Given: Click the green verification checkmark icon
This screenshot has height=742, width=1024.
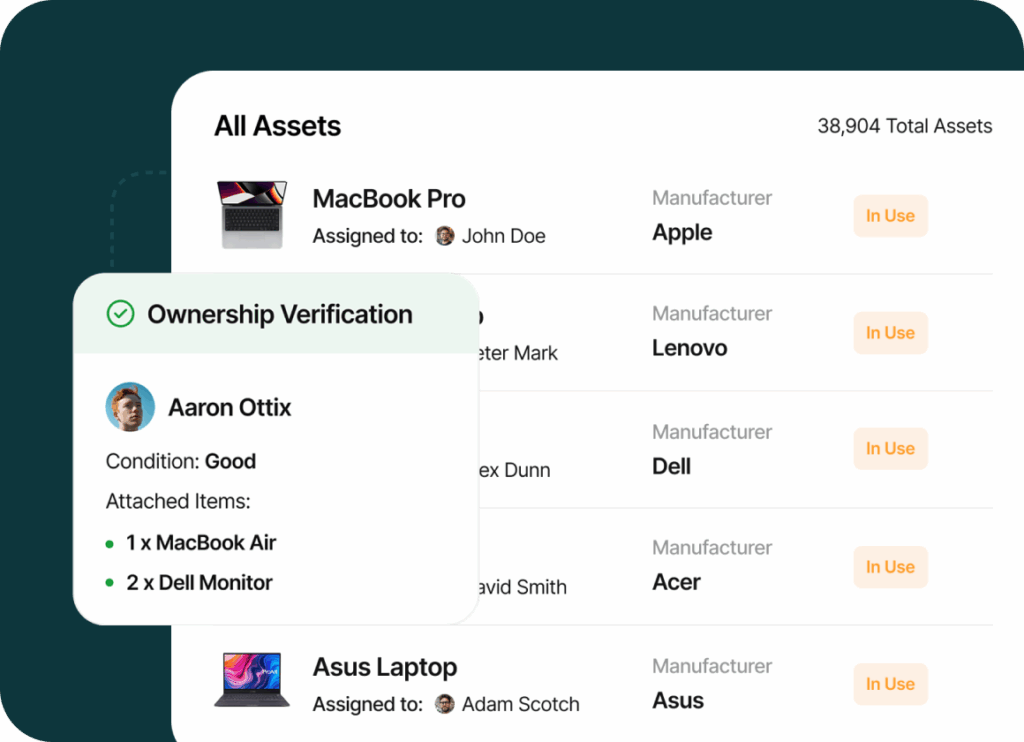Looking at the screenshot, I should pyautogui.click(x=120, y=314).
